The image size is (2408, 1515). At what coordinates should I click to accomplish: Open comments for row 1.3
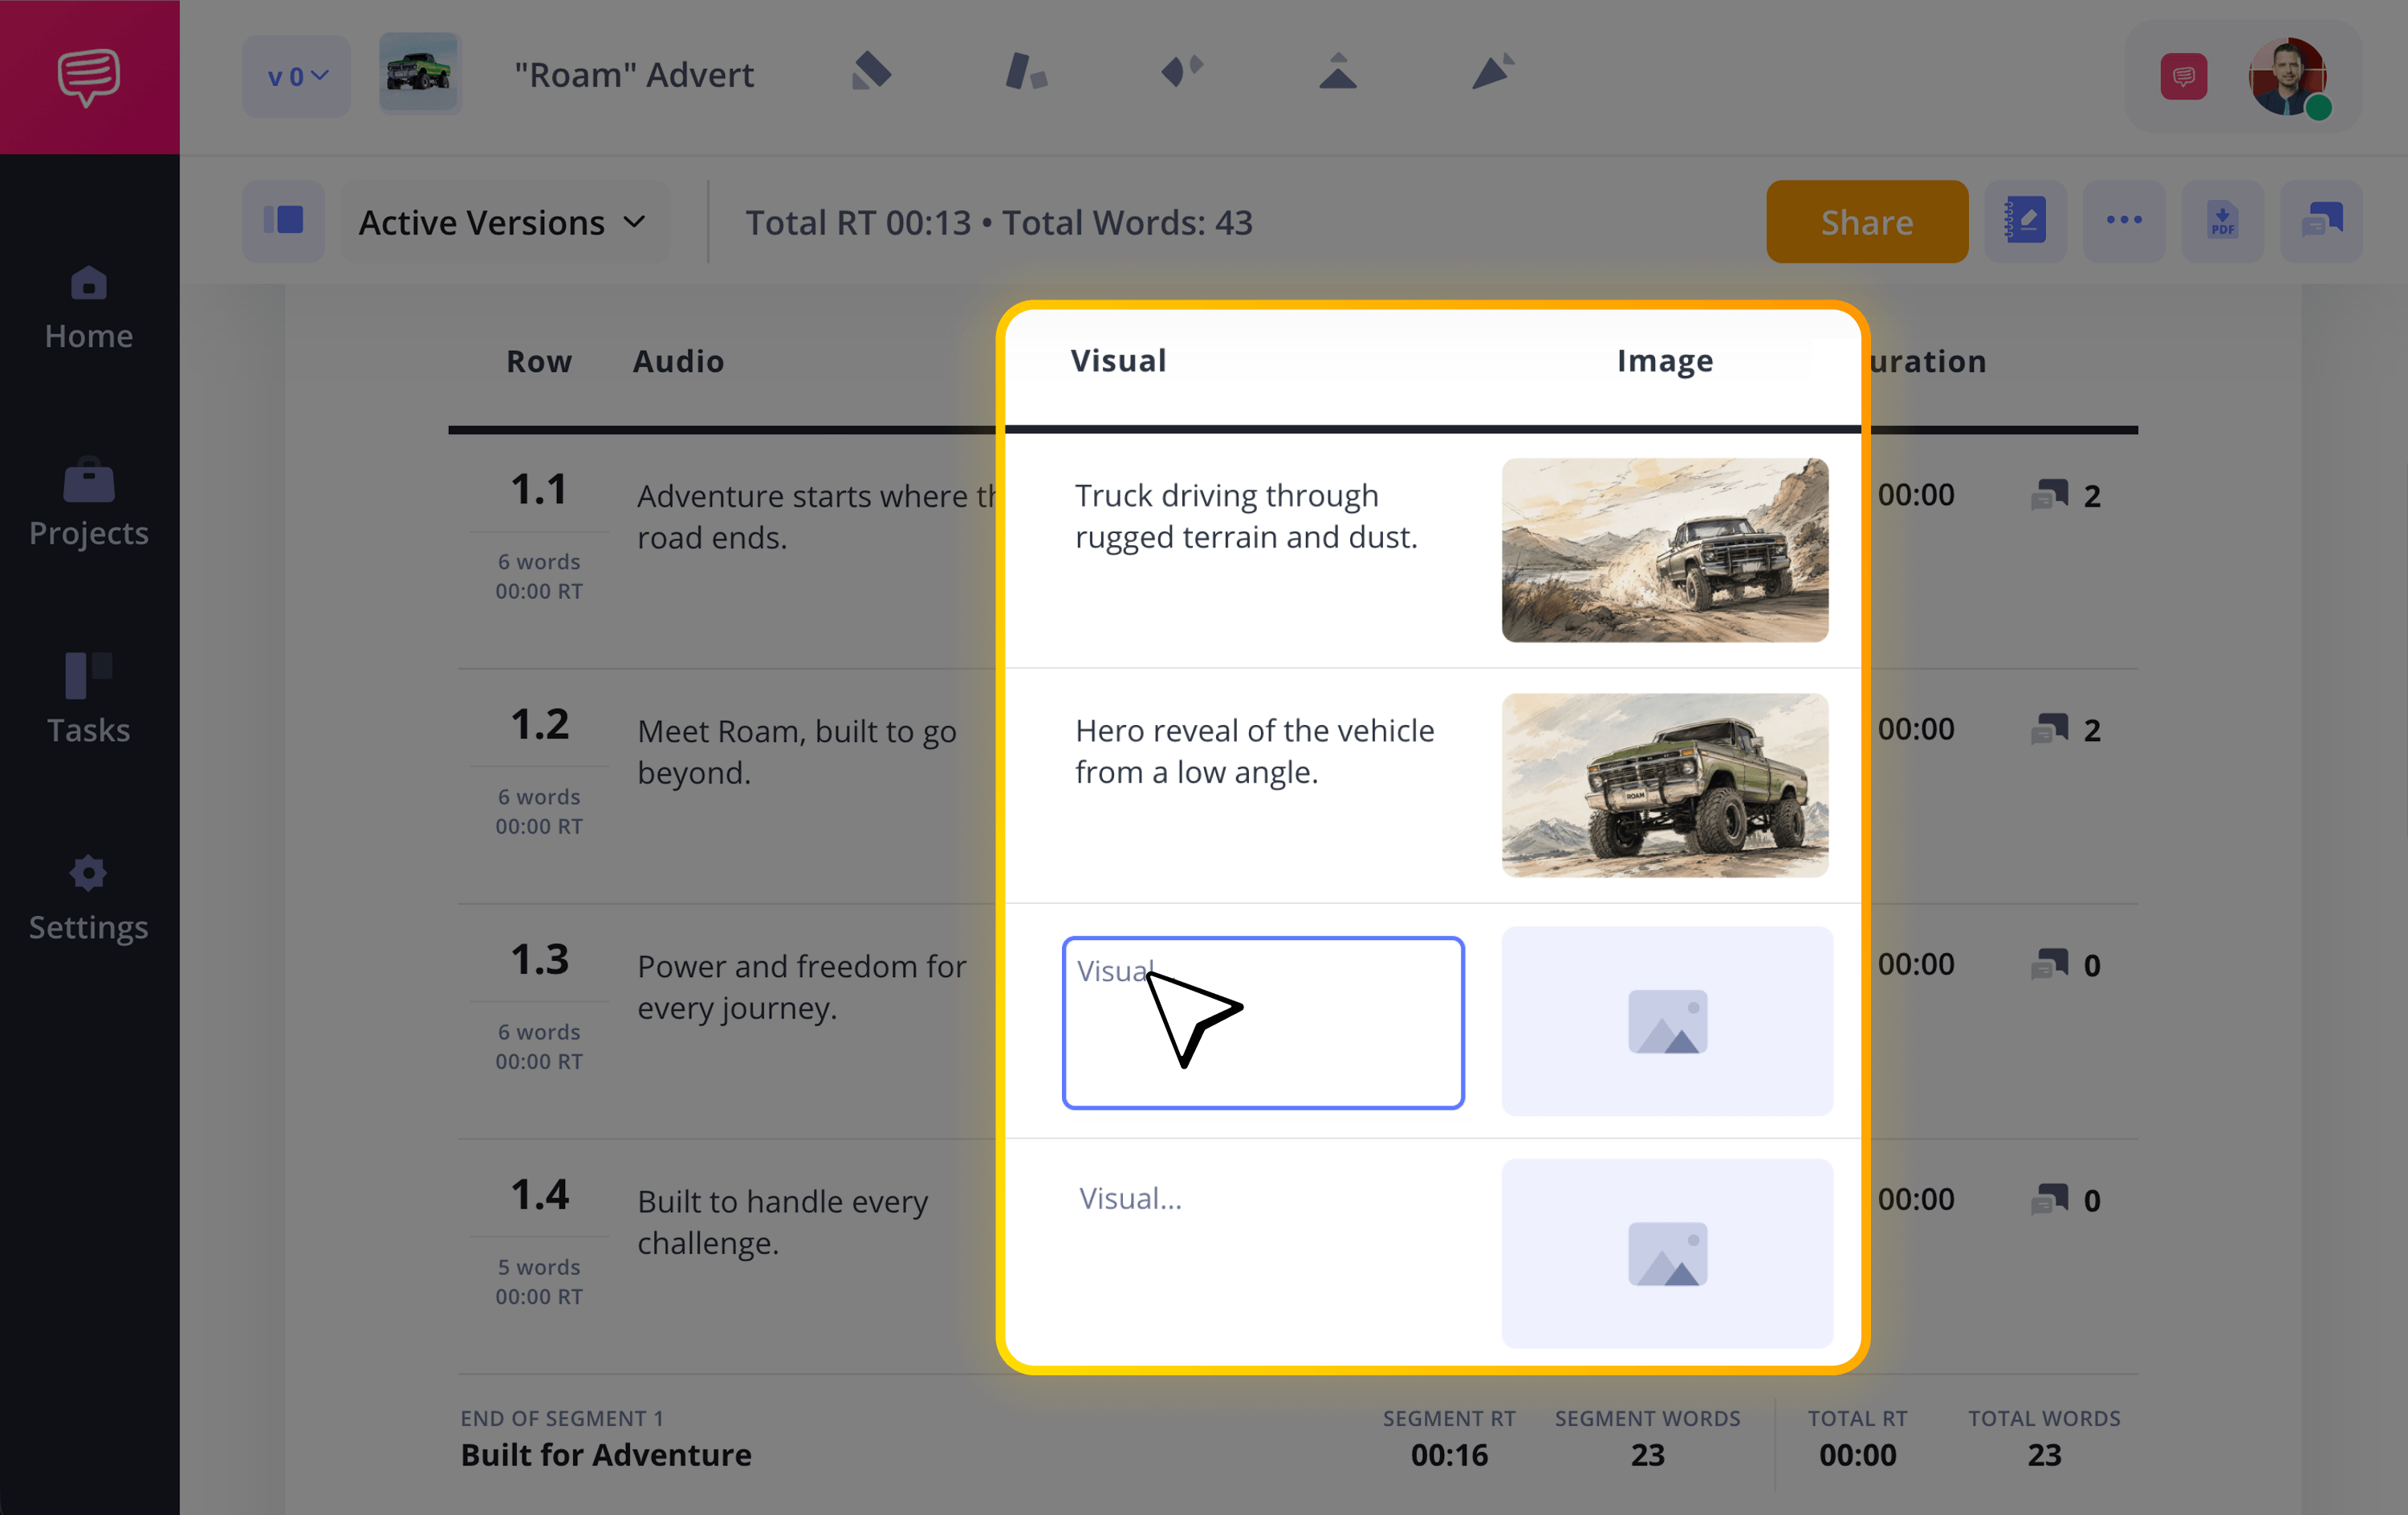(x=2065, y=965)
